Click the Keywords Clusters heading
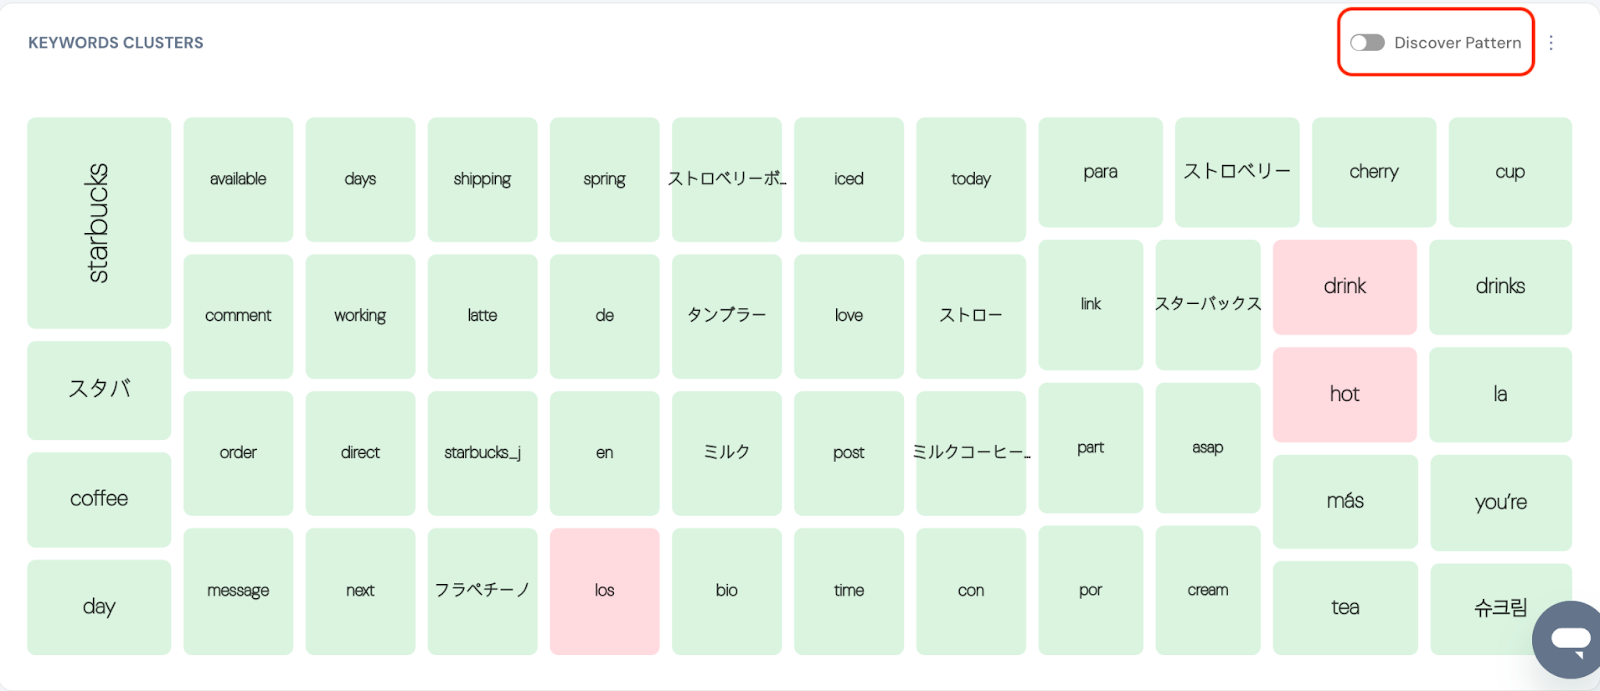The height and width of the screenshot is (691, 1600). (x=116, y=43)
